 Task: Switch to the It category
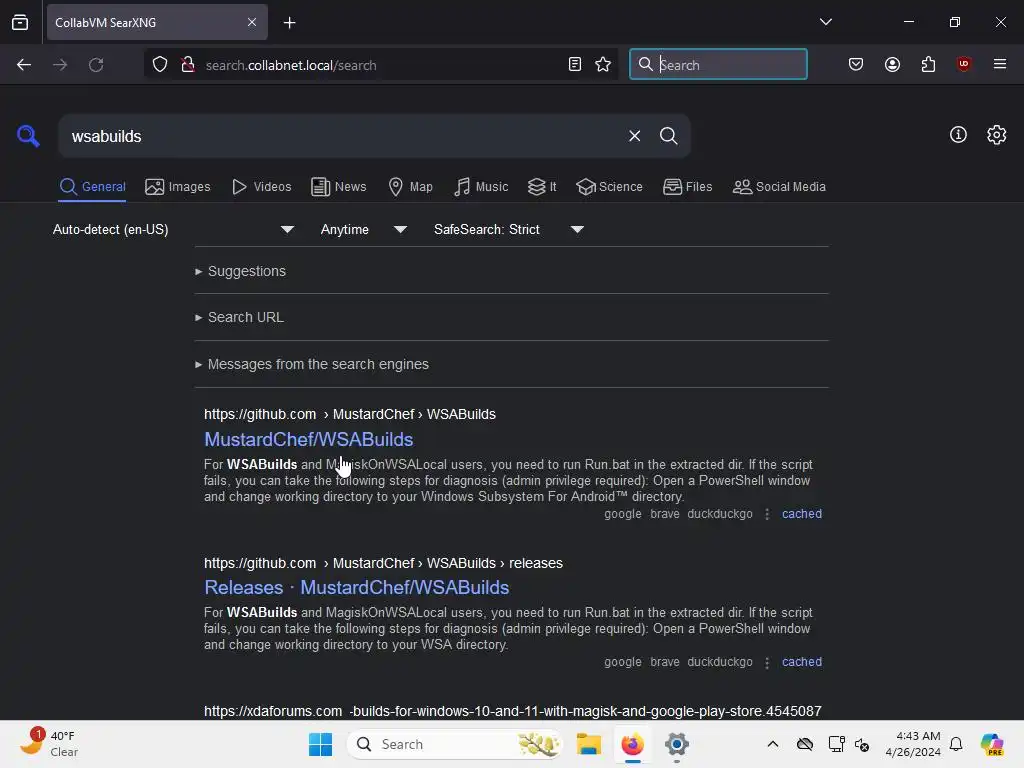[x=542, y=187]
